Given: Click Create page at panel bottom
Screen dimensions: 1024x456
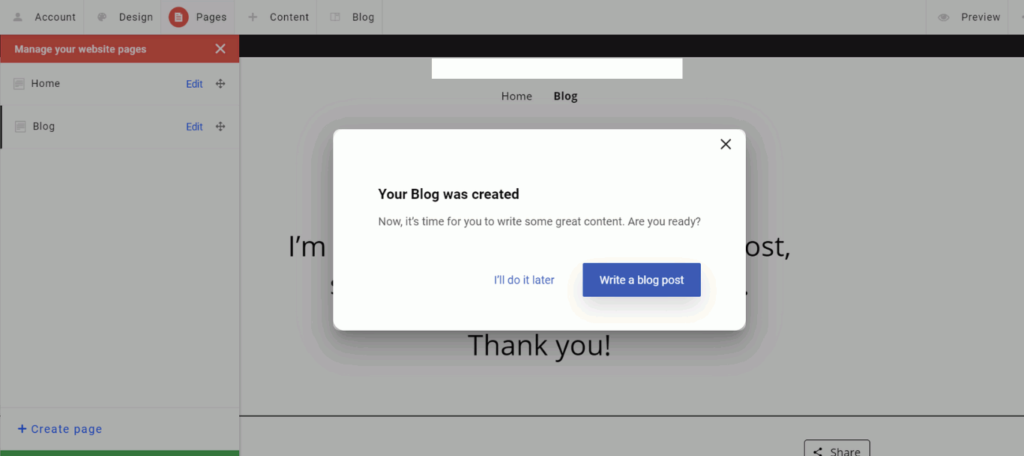Looking at the screenshot, I should [59, 429].
